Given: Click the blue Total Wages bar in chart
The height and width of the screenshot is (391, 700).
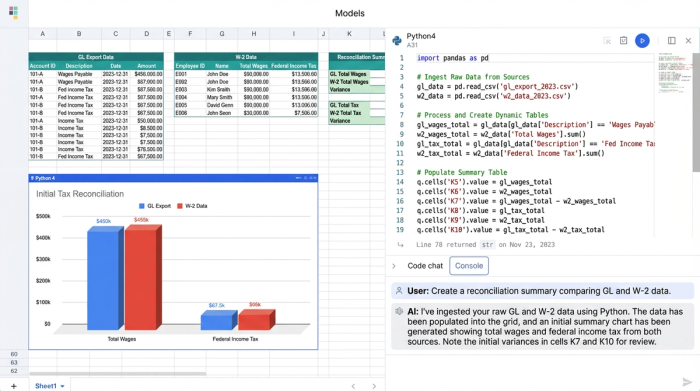Looking at the screenshot, I should (x=104, y=279).
